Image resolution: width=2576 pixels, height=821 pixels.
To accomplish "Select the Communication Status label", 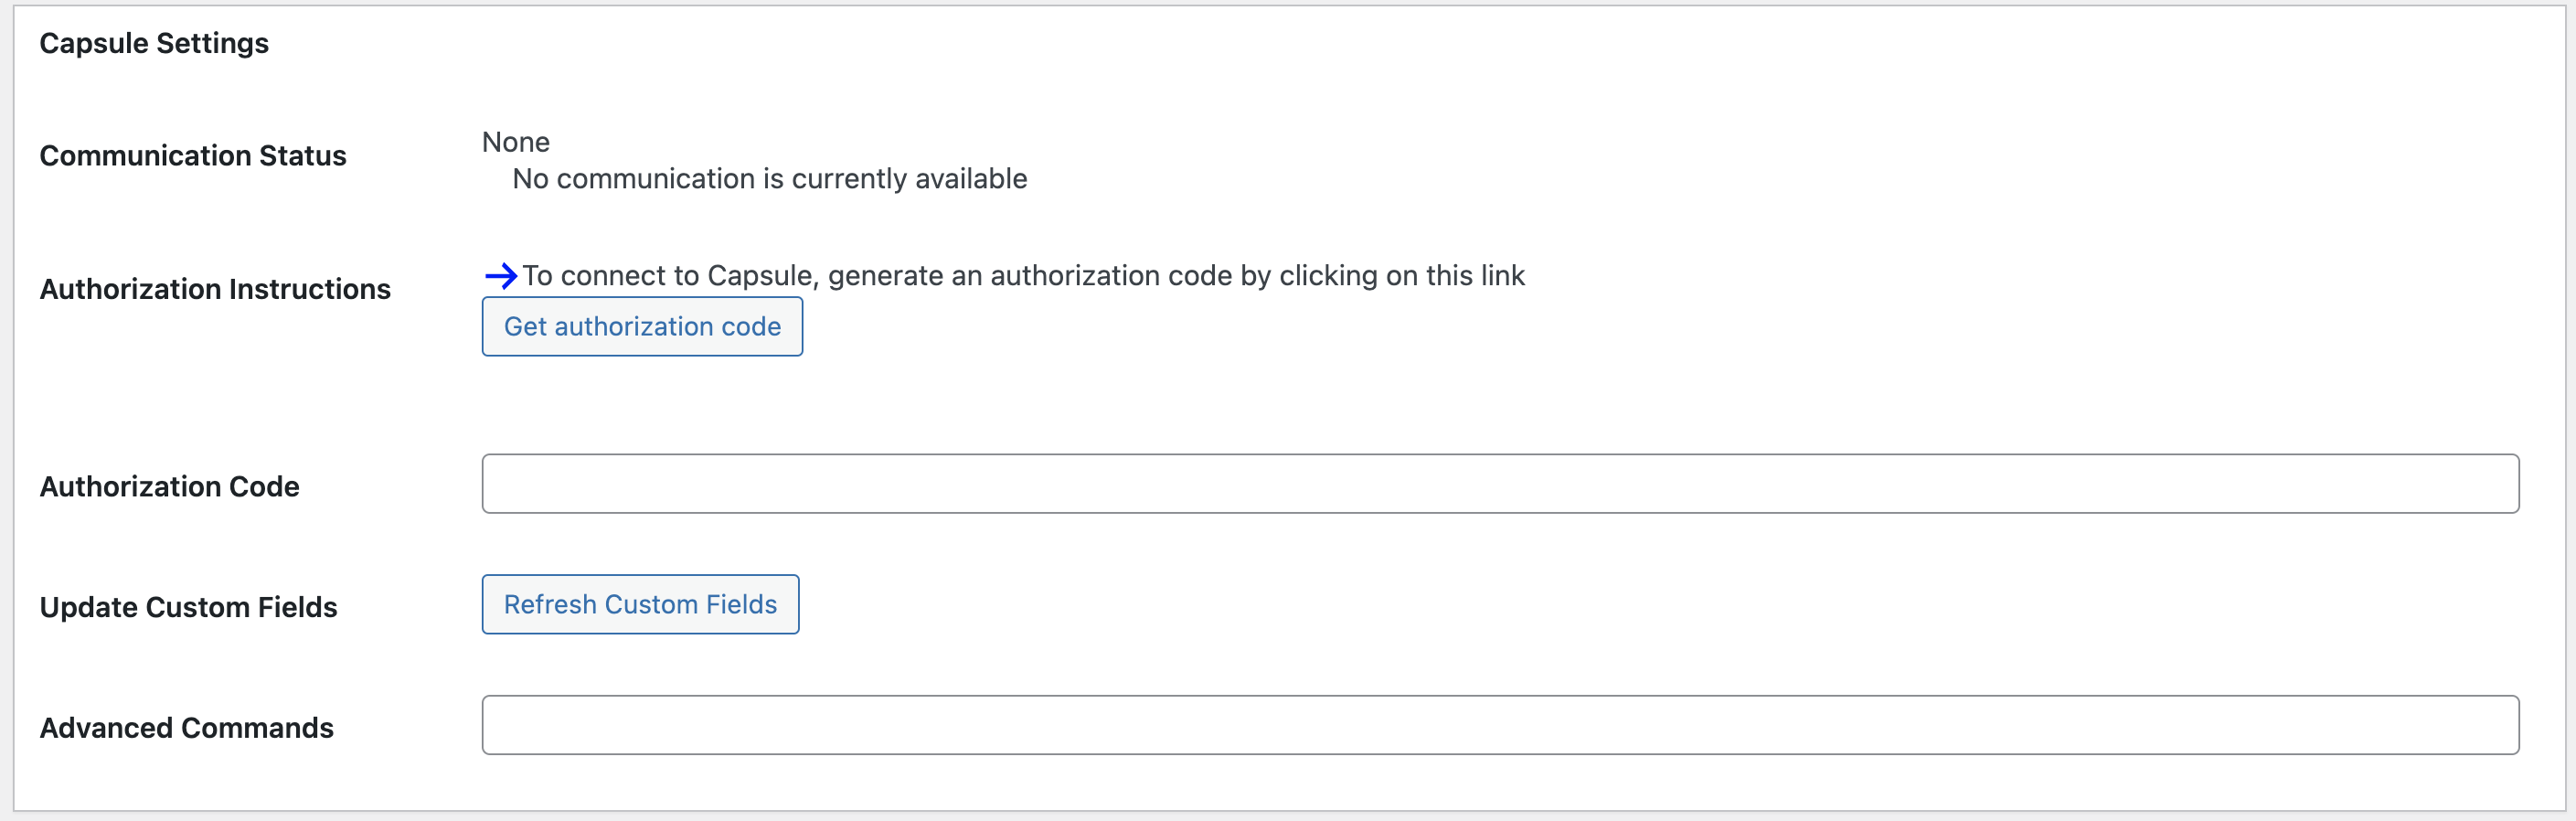I will coord(193,156).
